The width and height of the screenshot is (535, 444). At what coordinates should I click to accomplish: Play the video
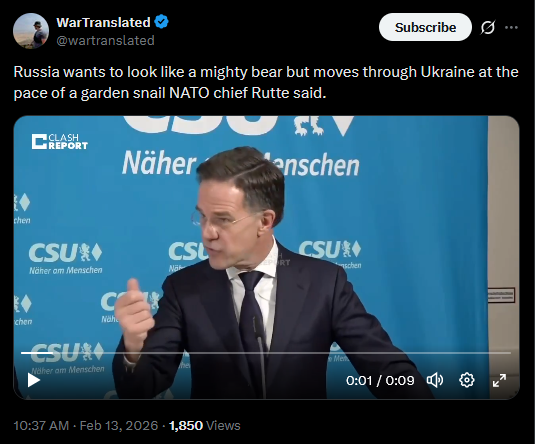coord(33,380)
